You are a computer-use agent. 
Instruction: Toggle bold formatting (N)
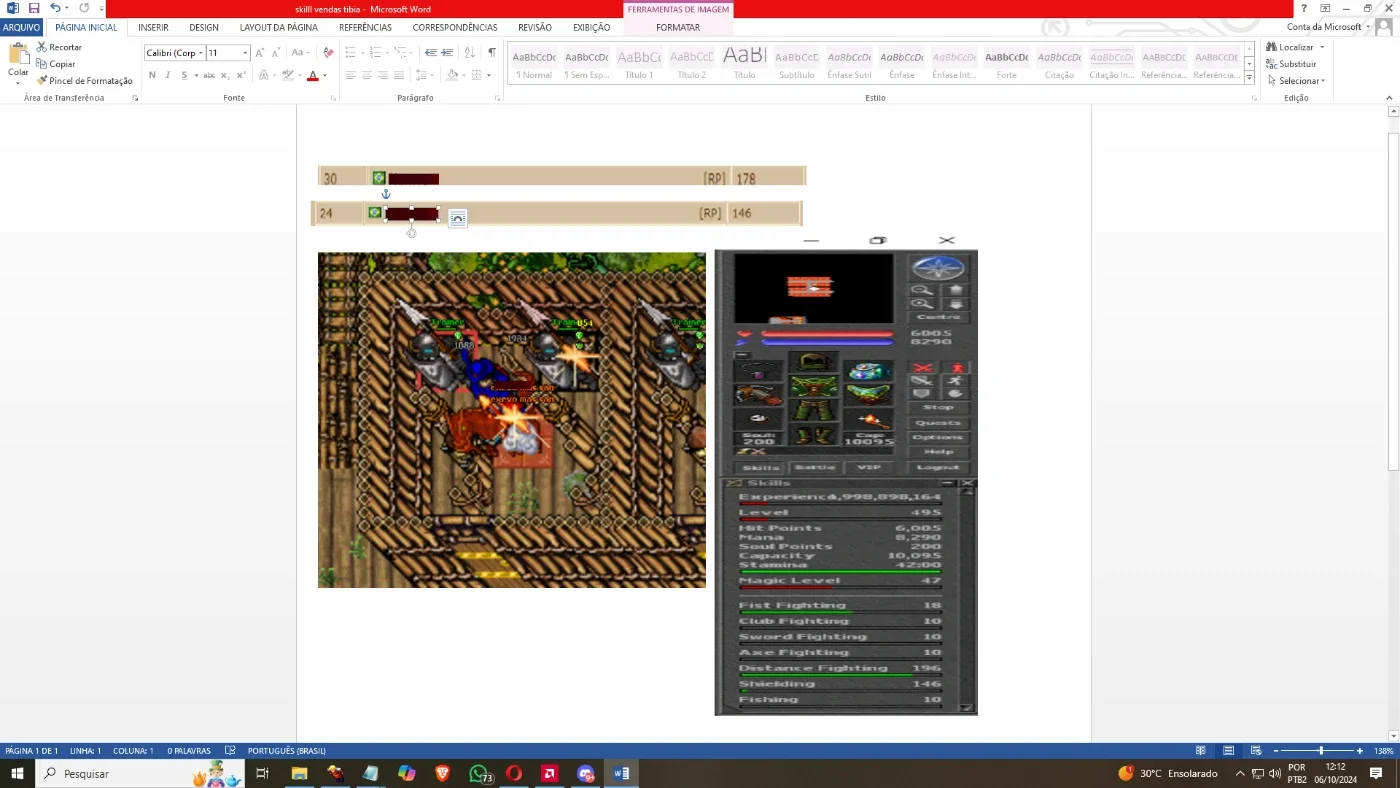point(152,75)
